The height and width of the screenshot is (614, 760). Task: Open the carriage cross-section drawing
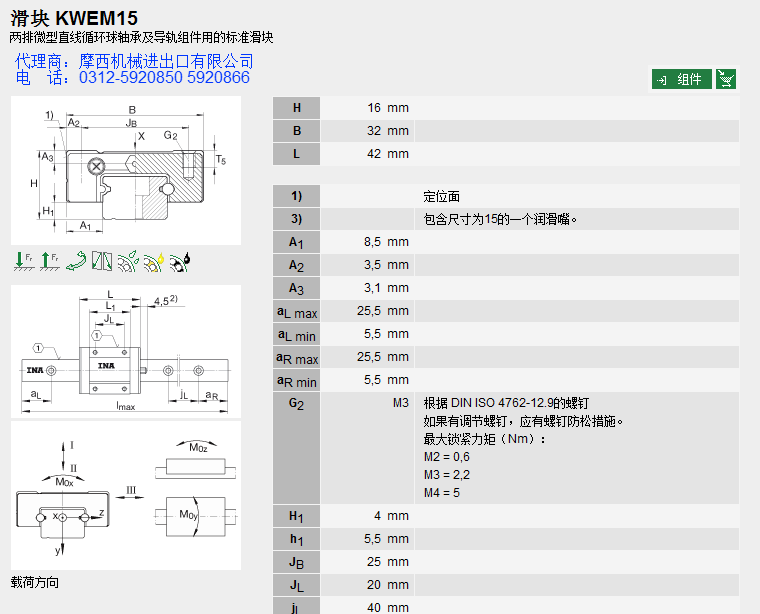(126, 170)
